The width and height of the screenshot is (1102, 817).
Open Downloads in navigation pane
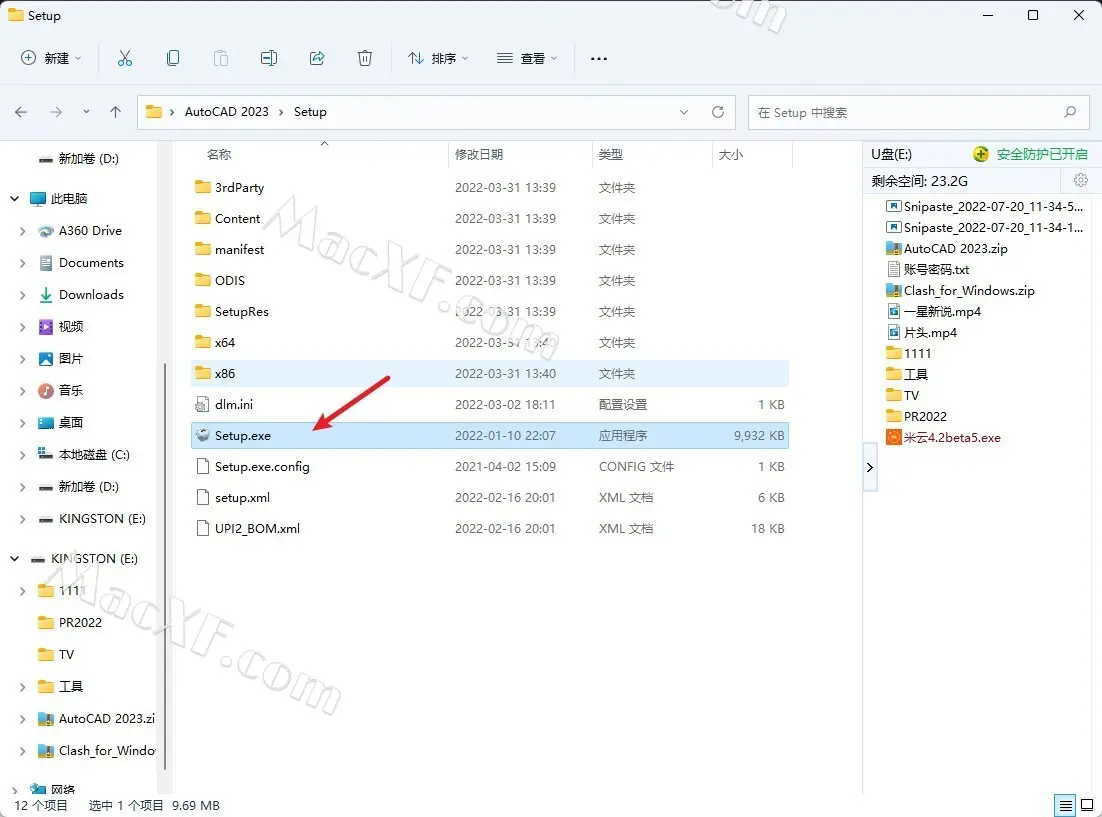coord(91,295)
